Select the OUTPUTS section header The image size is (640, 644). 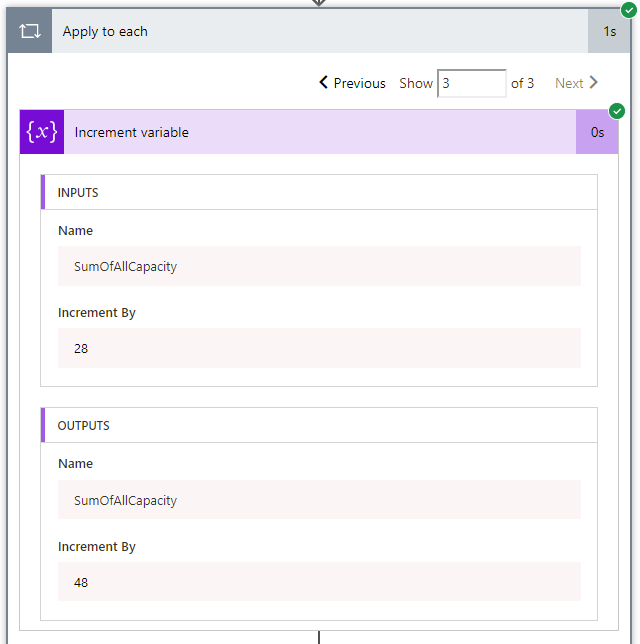[x=83, y=425]
